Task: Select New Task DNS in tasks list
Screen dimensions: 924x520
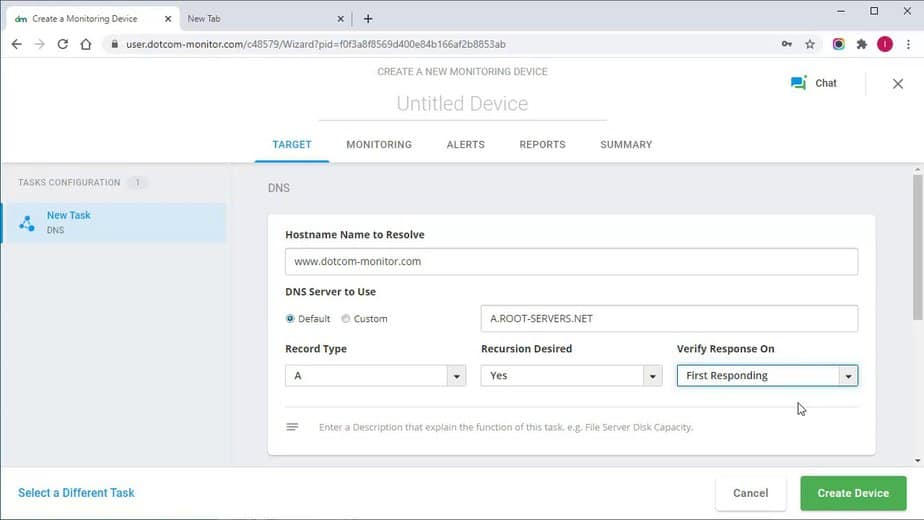Action: click(114, 223)
